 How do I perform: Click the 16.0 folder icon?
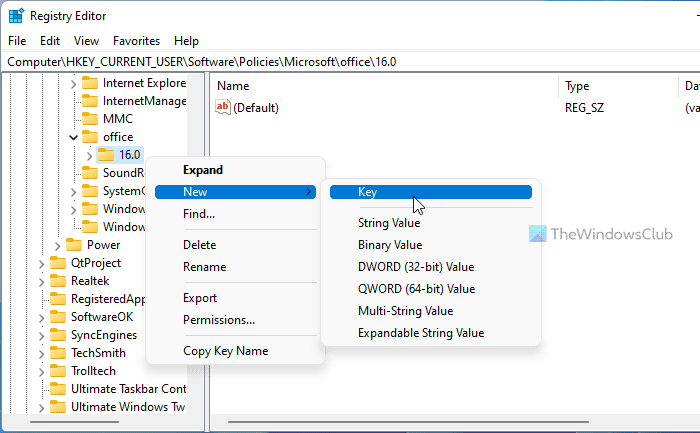(x=106, y=154)
